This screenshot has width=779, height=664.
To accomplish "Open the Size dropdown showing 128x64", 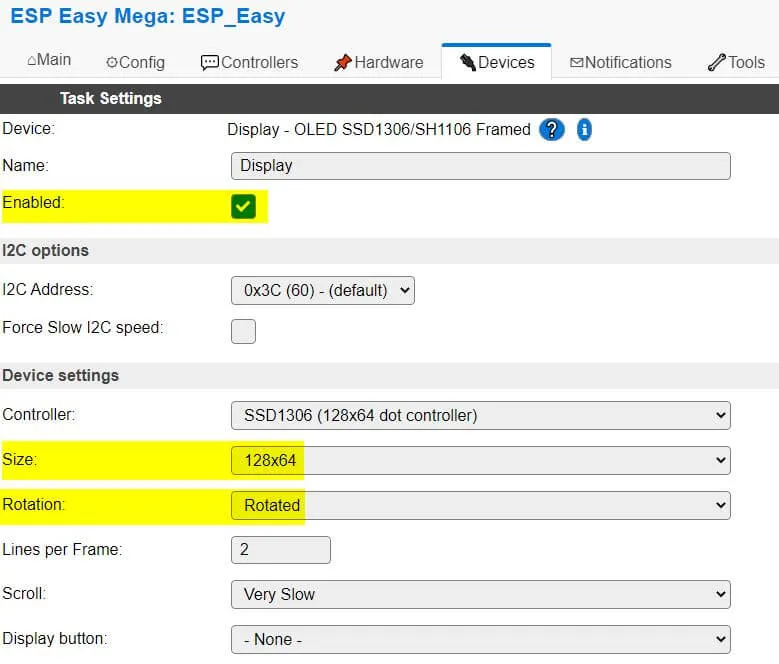I will pyautogui.click(x=480, y=460).
